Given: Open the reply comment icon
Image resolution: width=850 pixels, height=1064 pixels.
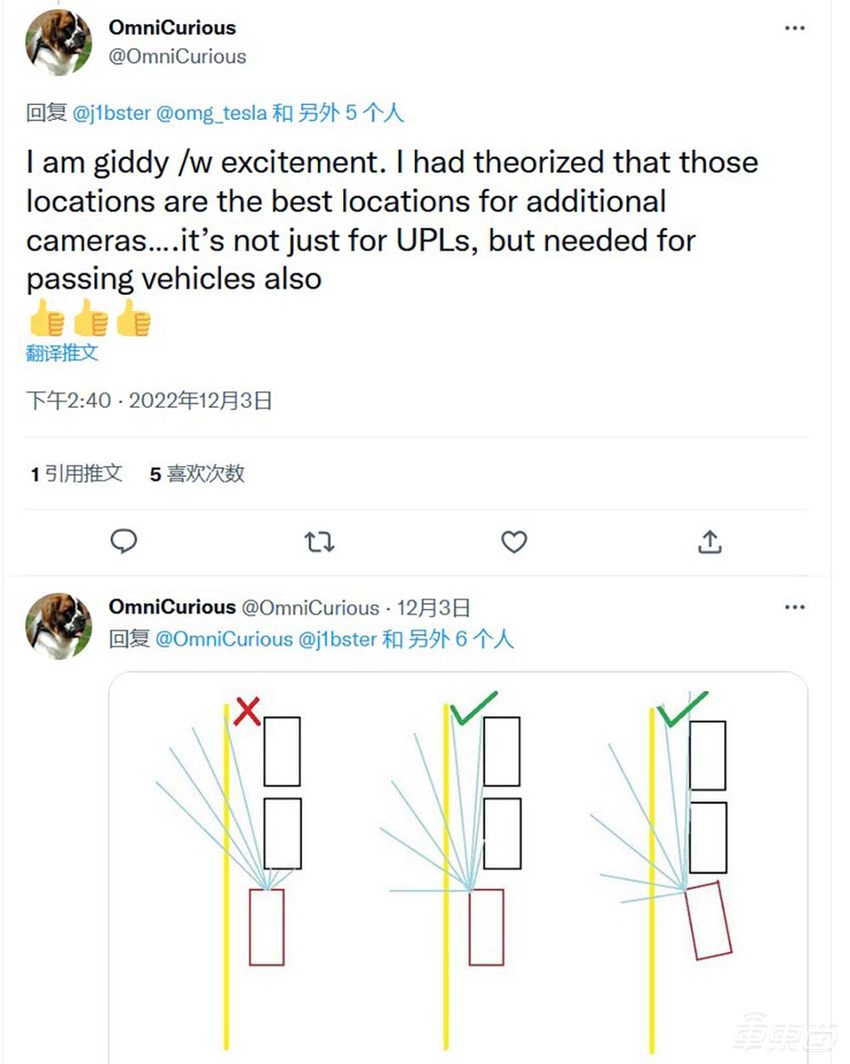Looking at the screenshot, I should [x=124, y=542].
